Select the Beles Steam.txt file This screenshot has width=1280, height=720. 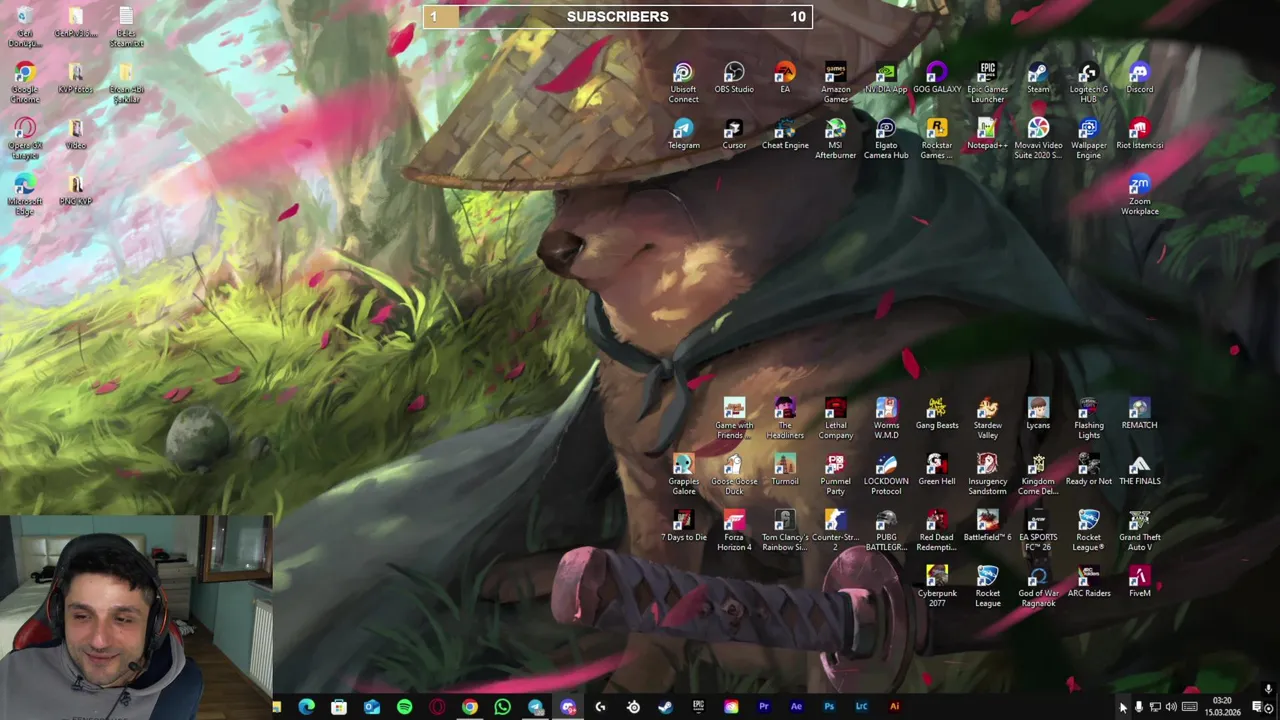point(126,26)
